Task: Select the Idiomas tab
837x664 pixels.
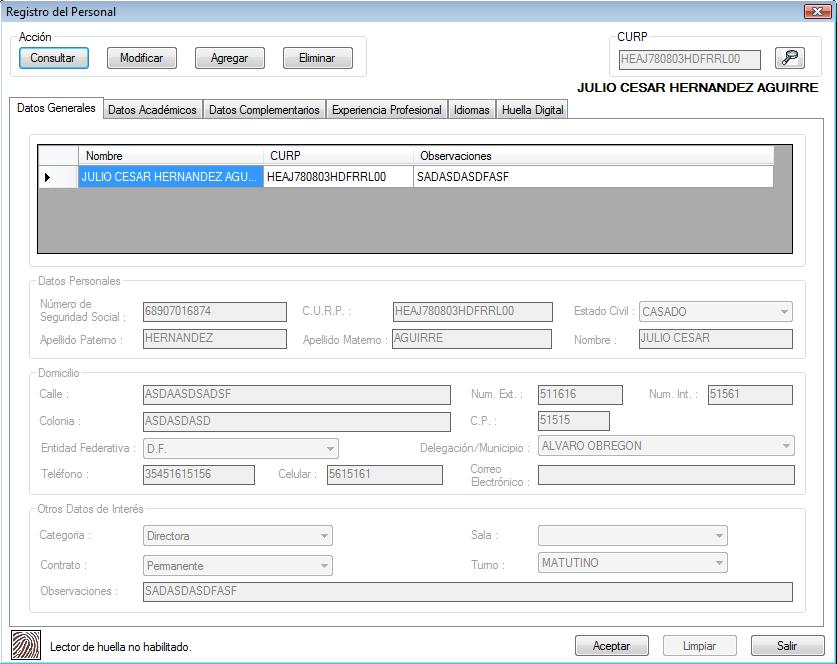Action: pos(472,110)
